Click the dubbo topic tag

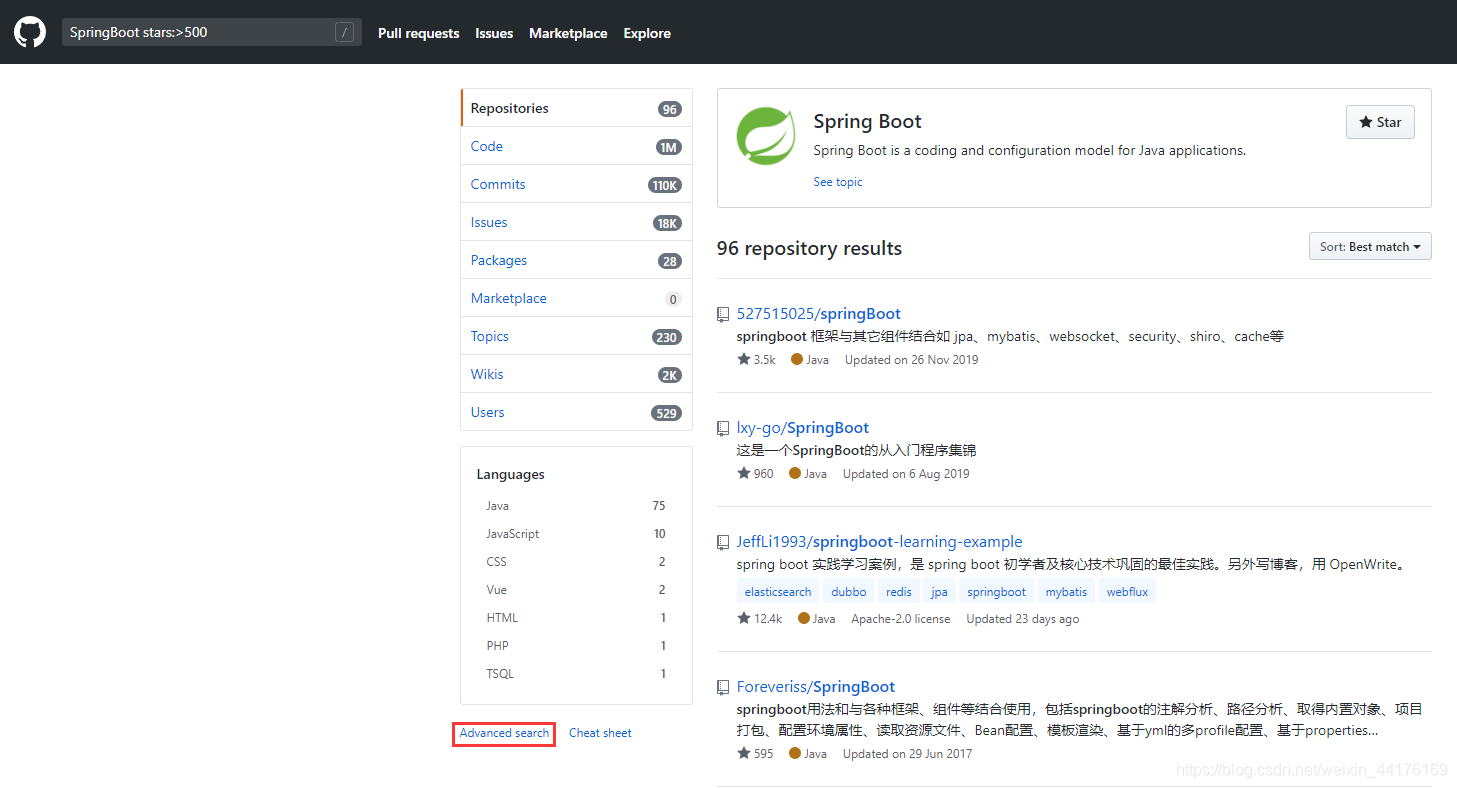[x=849, y=592]
